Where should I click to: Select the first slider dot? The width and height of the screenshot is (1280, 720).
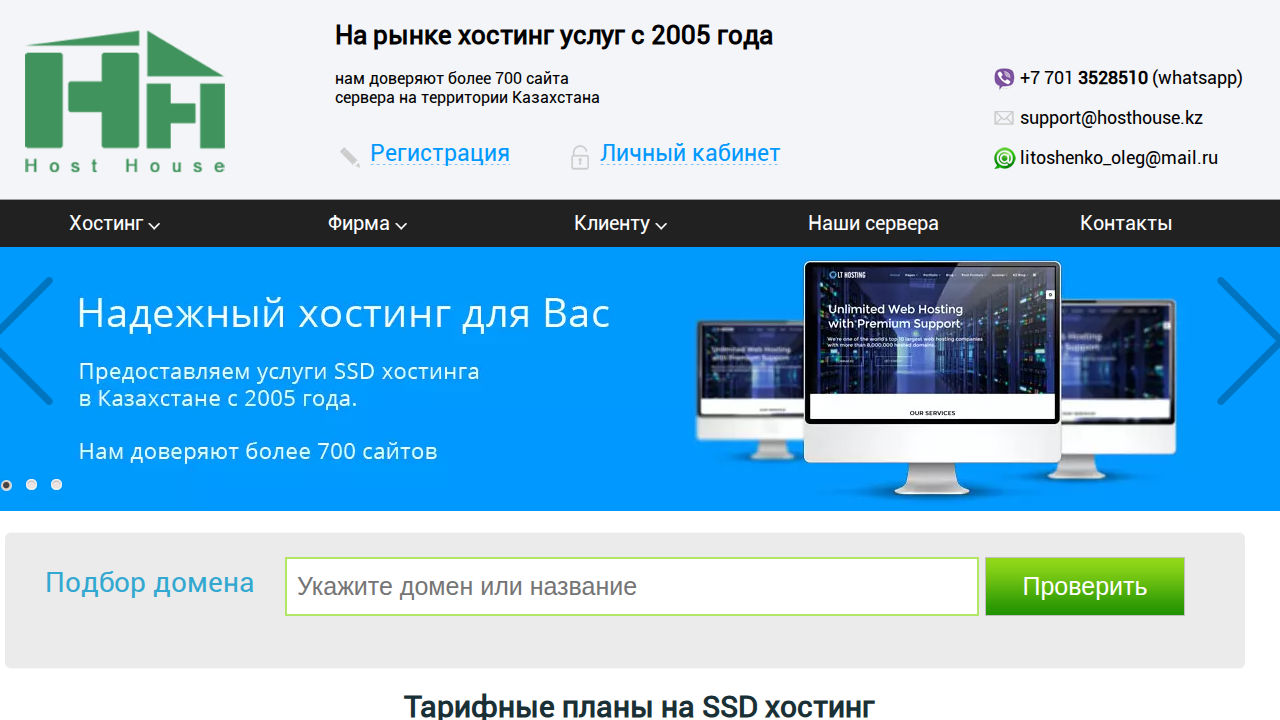coord(6,484)
